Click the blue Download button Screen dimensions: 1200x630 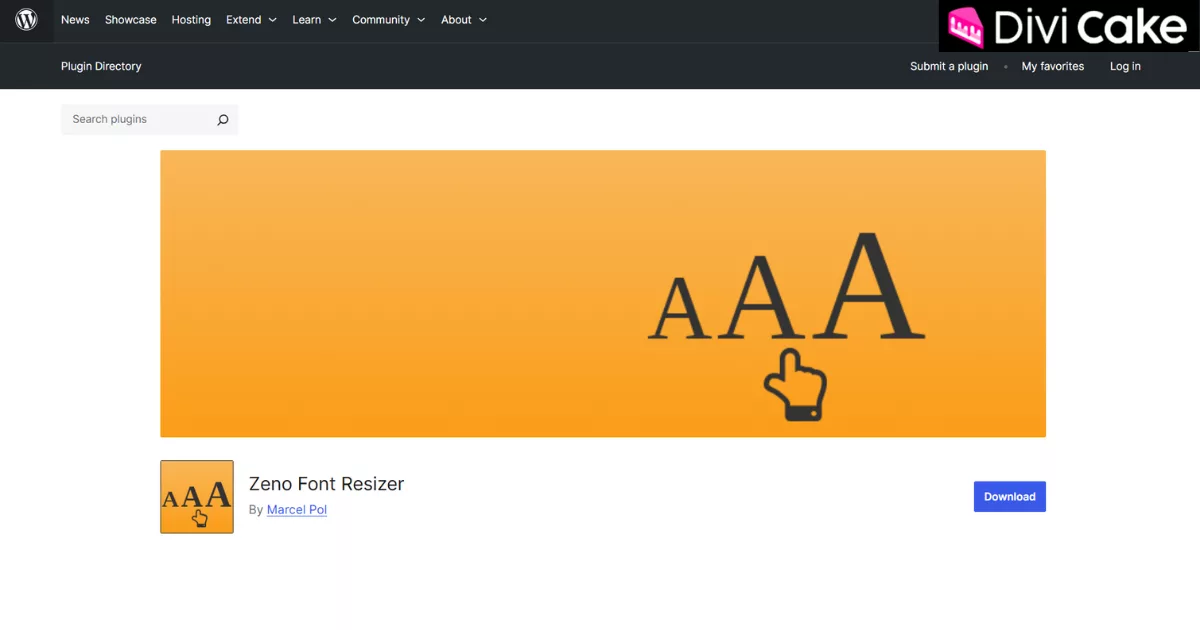click(1010, 497)
